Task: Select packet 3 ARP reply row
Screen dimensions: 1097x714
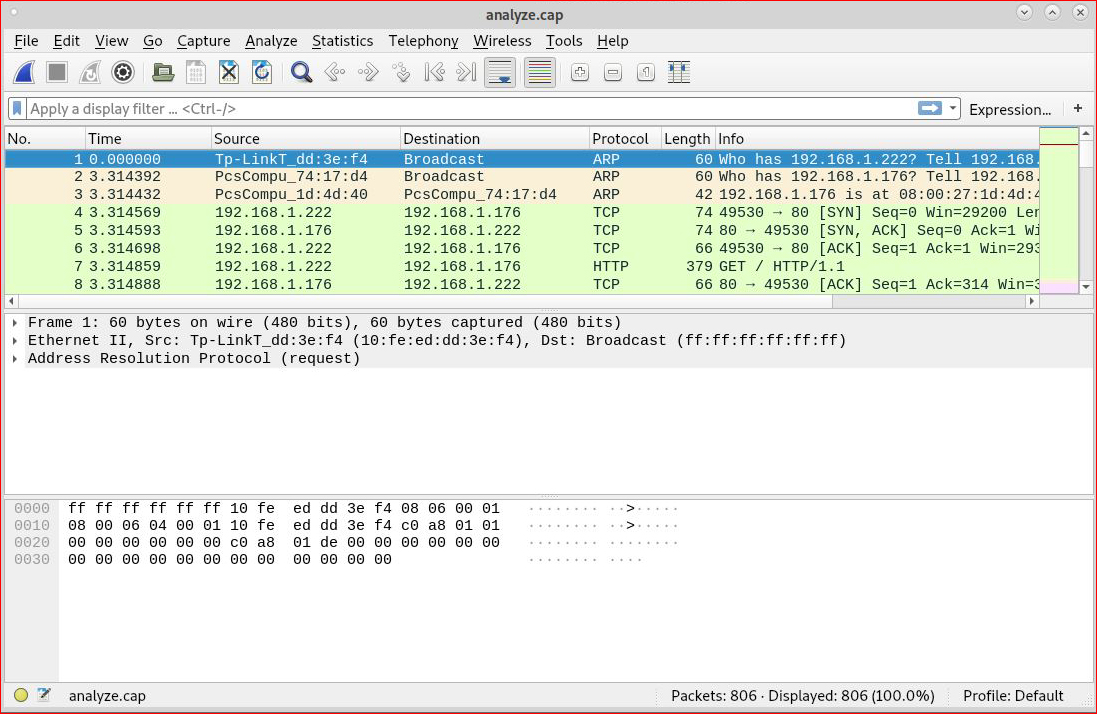Action: [x=522, y=195]
